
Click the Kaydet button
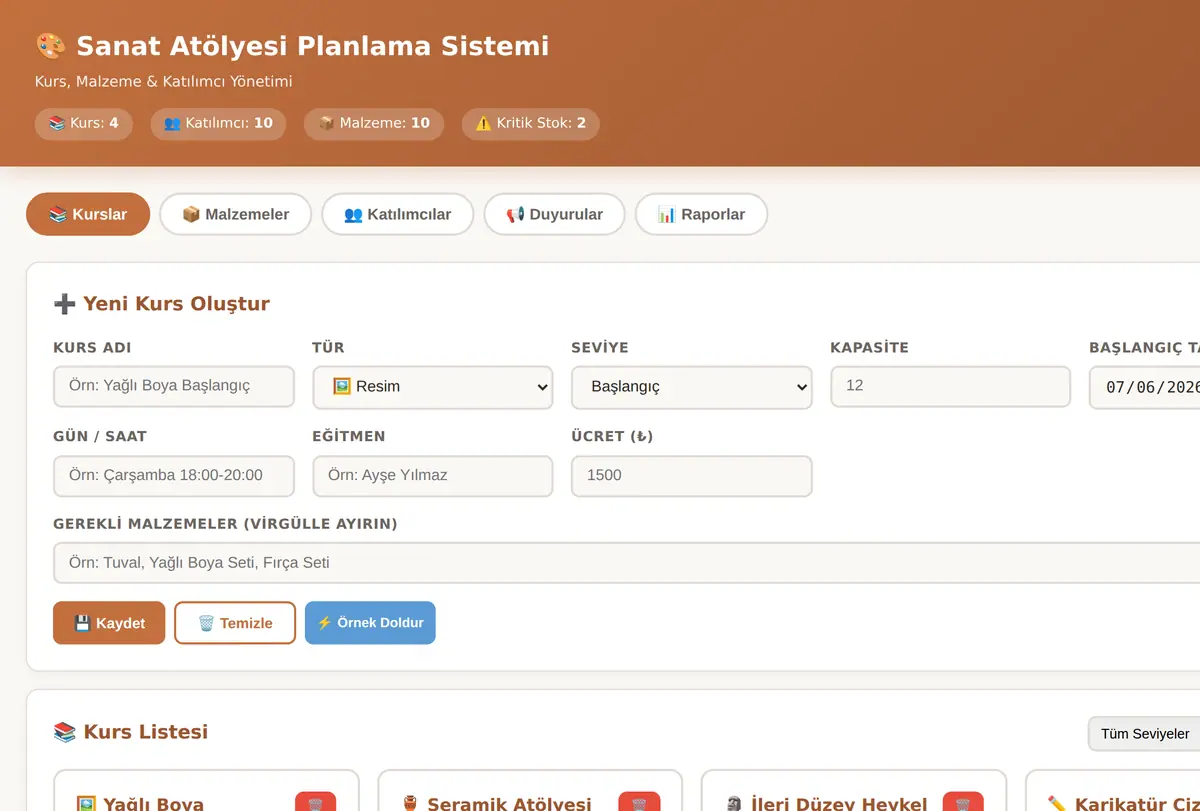coord(109,623)
